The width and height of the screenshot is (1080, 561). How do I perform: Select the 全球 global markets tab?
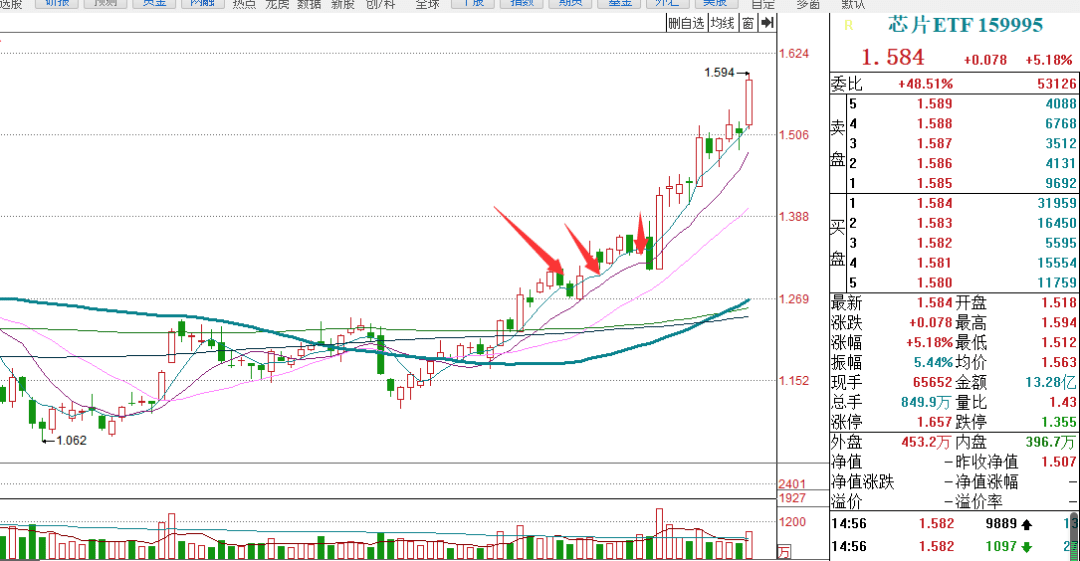click(x=427, y=4)
